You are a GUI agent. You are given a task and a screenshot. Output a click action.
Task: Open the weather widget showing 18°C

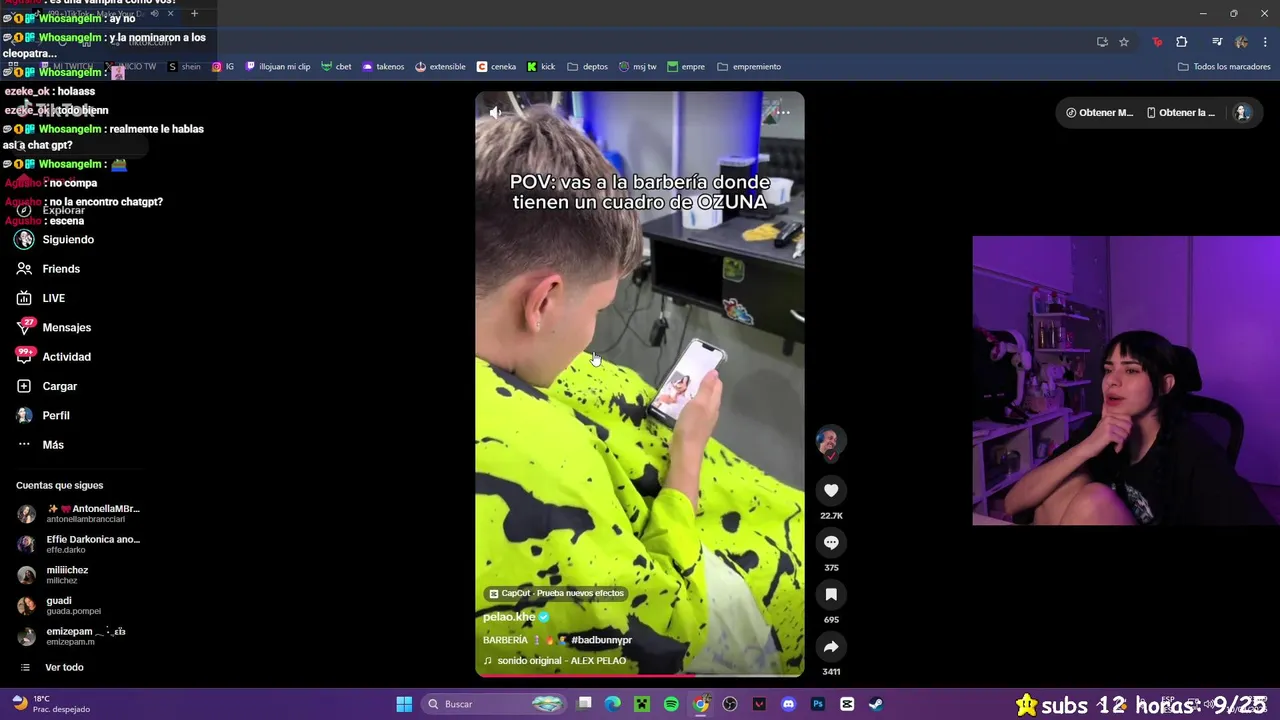(50, 704)
